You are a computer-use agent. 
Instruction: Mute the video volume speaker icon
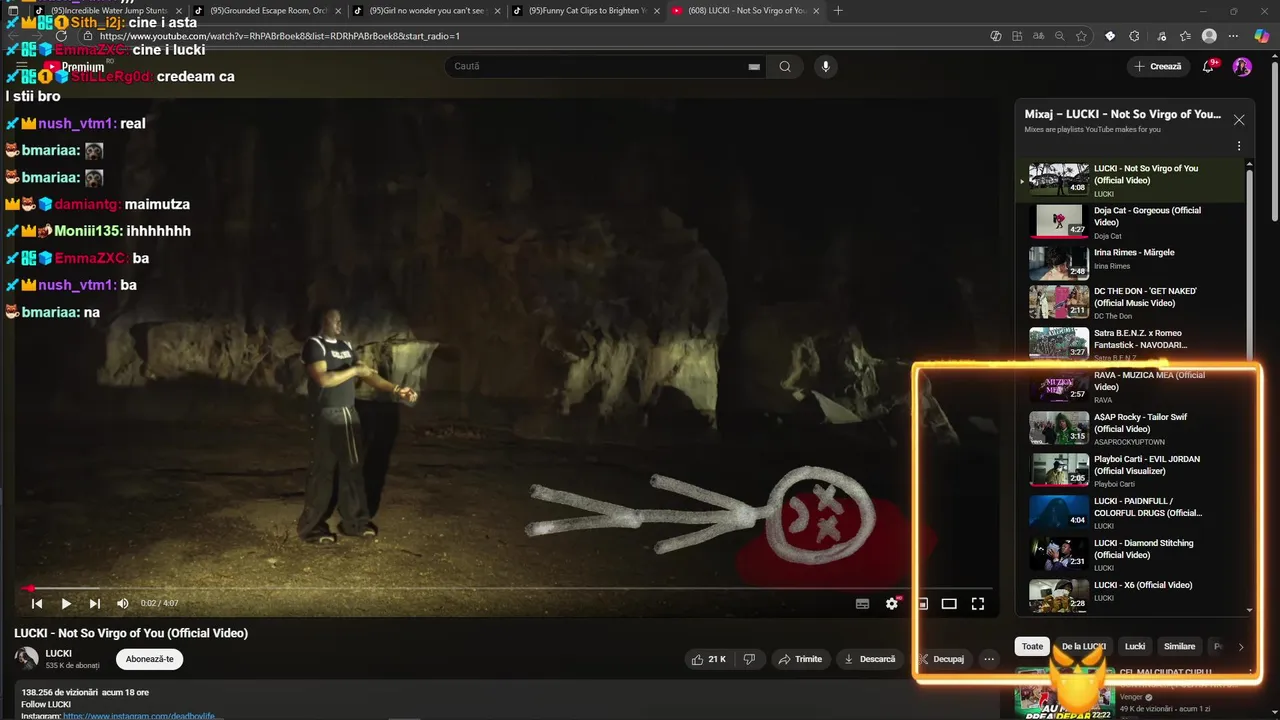[123, 603]
